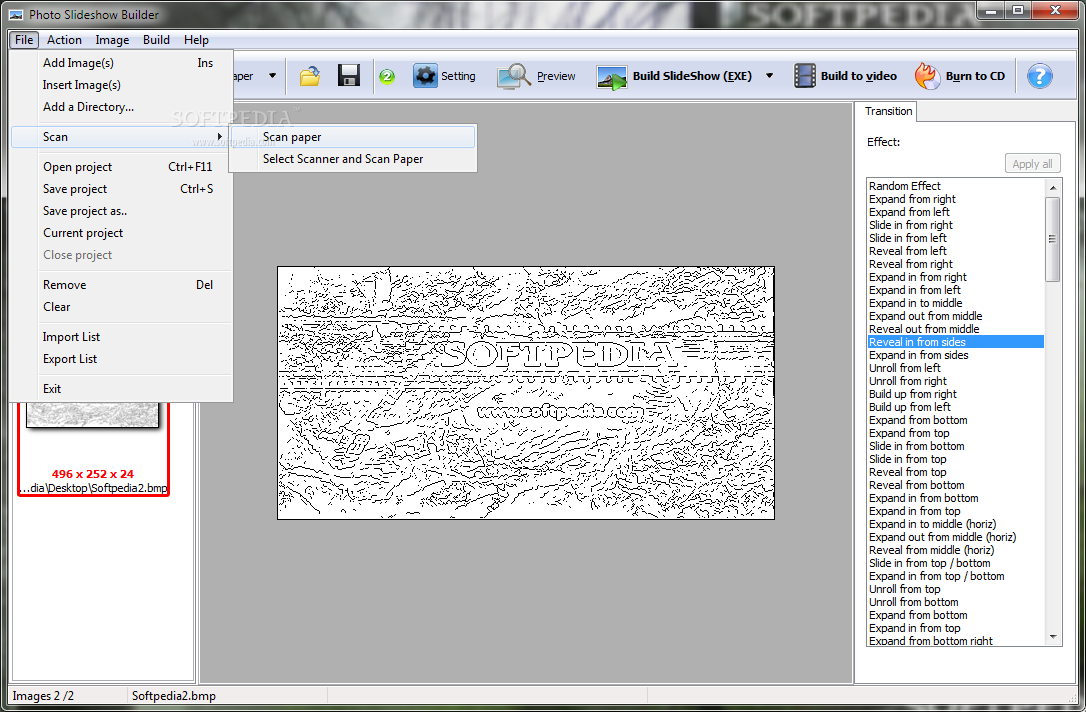Click the open project folder icon
The image size is (1086, 712).
click(310, 75)
